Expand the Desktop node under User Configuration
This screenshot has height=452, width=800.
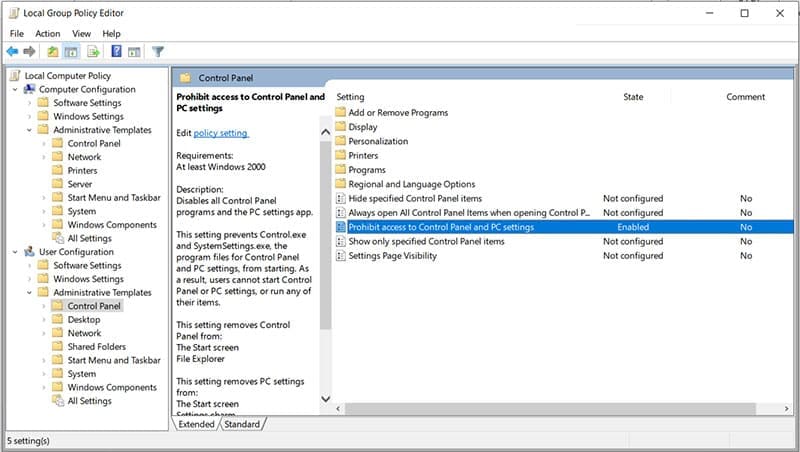(43, 320)
